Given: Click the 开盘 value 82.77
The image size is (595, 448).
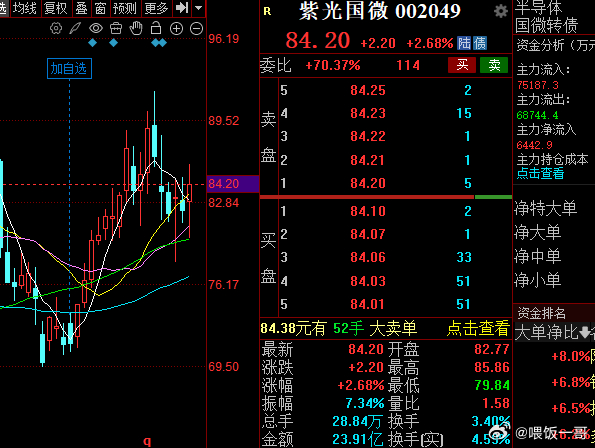Looking at the screenshot, I should click(492, 349).
